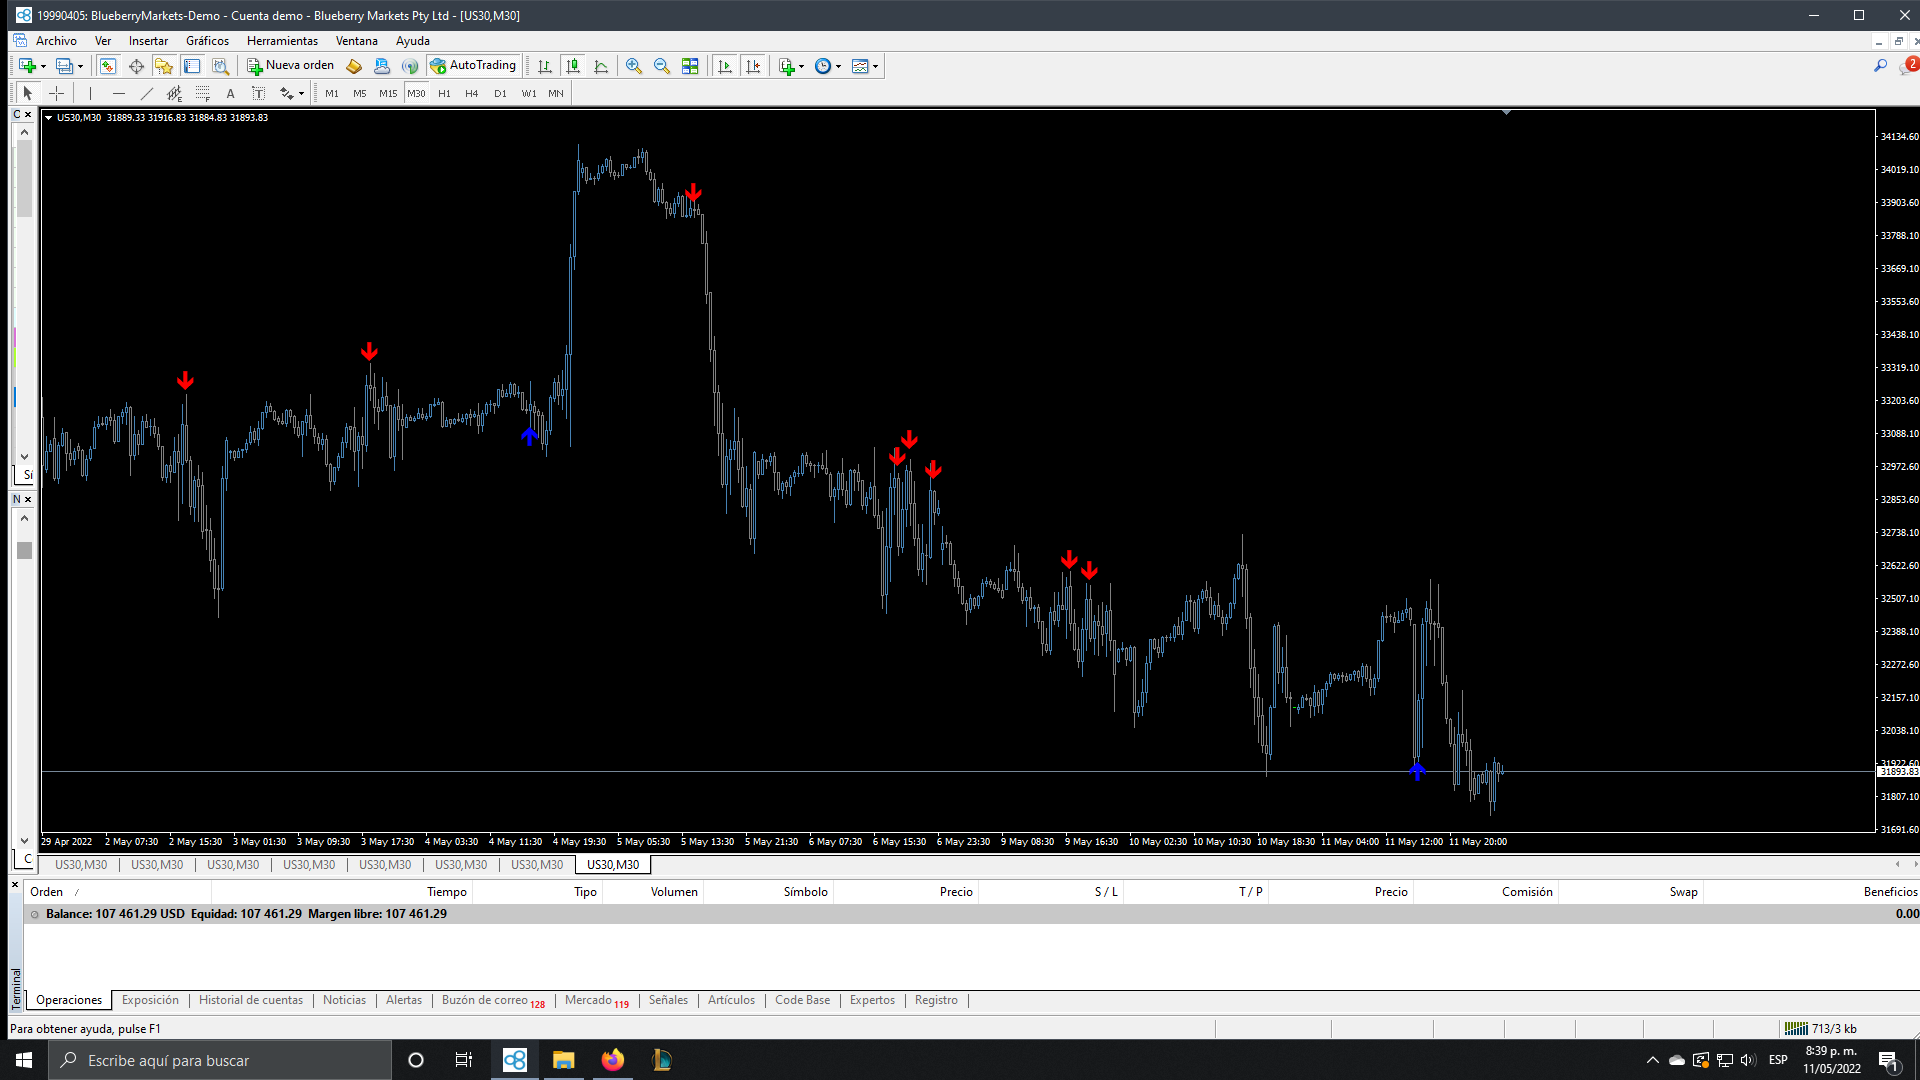
Task: Zoom in on the chart
Action: pyautogui.click(x=634, y=66)
